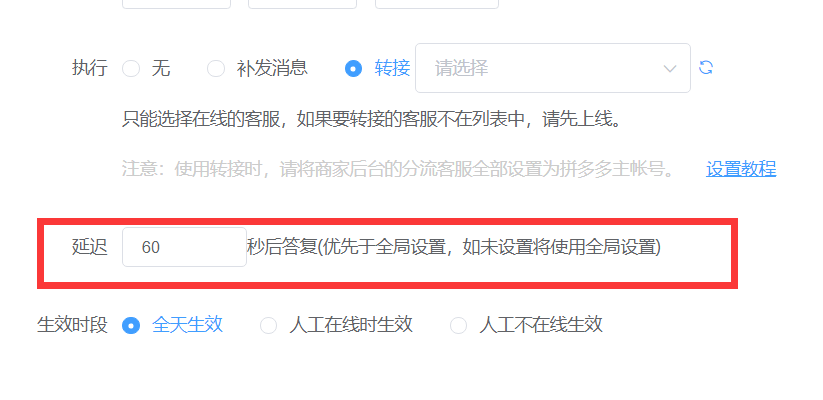
Task: Click the 无 option label text
Action: coord(161,69)
